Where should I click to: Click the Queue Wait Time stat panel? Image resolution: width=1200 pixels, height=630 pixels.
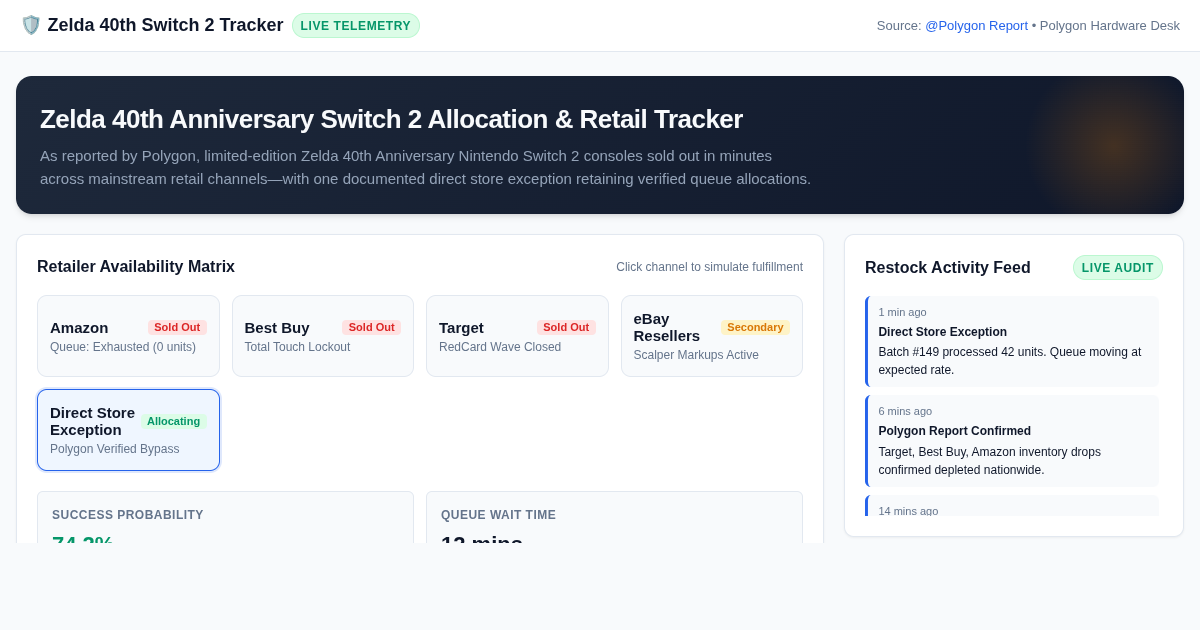[614, 517]
